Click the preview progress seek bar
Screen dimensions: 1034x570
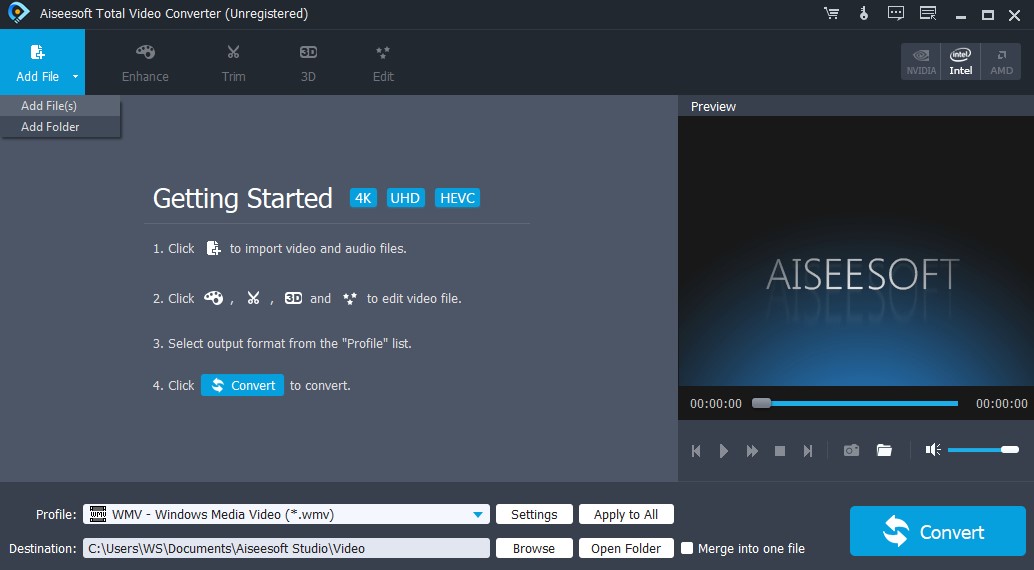coord(855,403)
